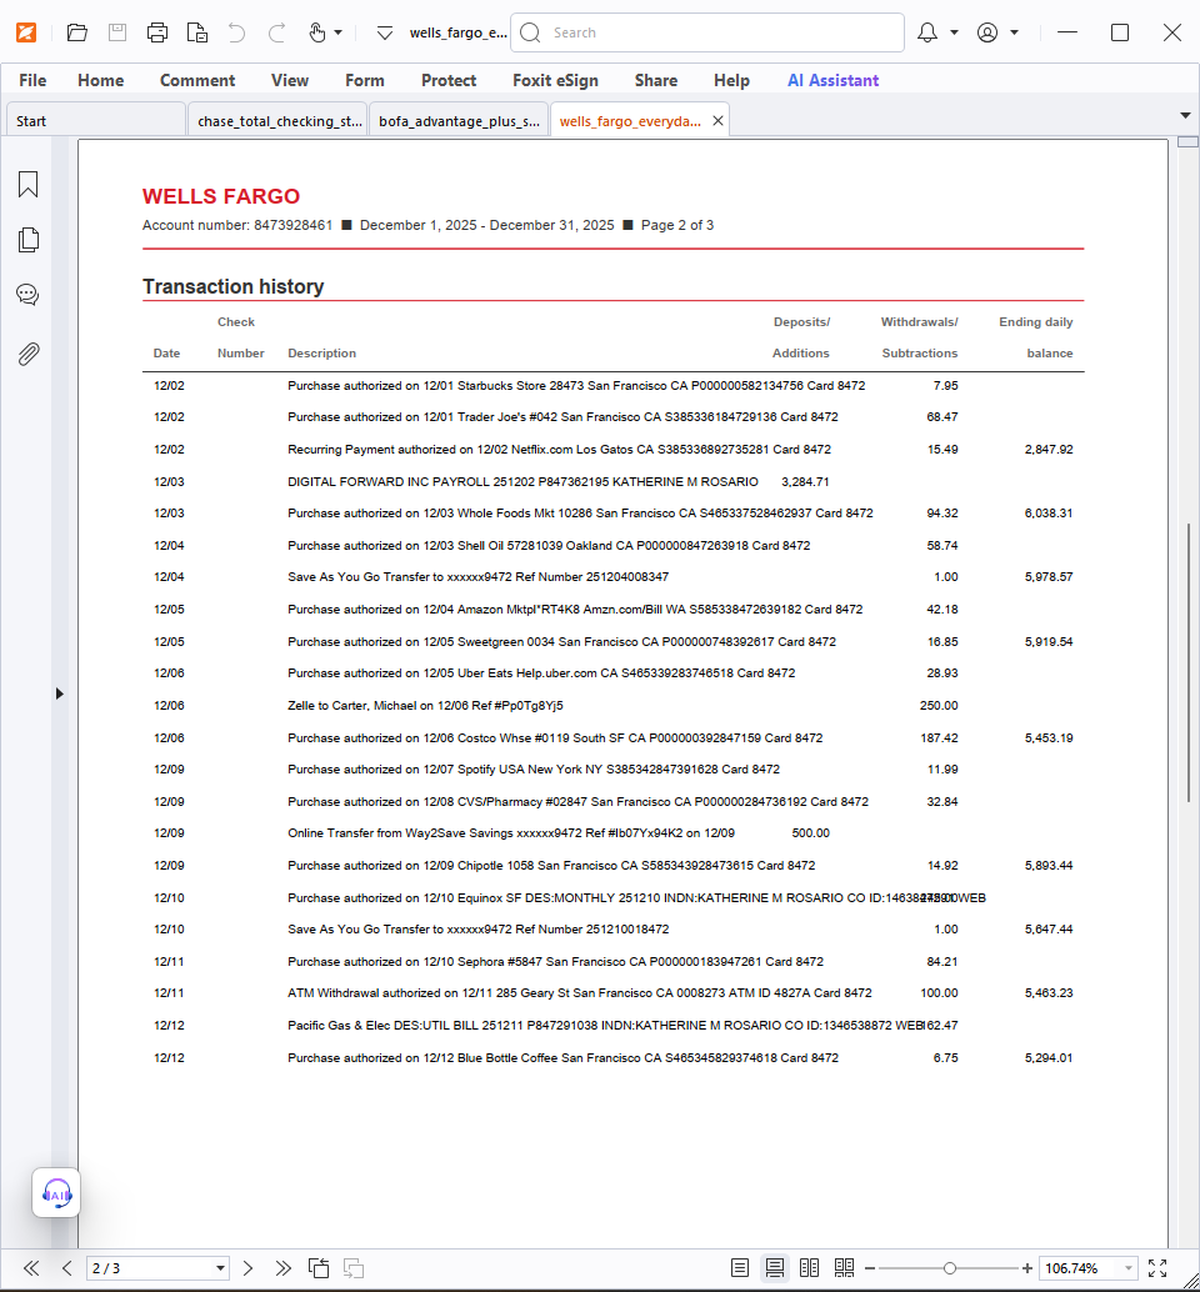Switch to bofa_advantage_plus document tab
Image resolution: width=1200 pixels, height=1292 pixels.
459,121
